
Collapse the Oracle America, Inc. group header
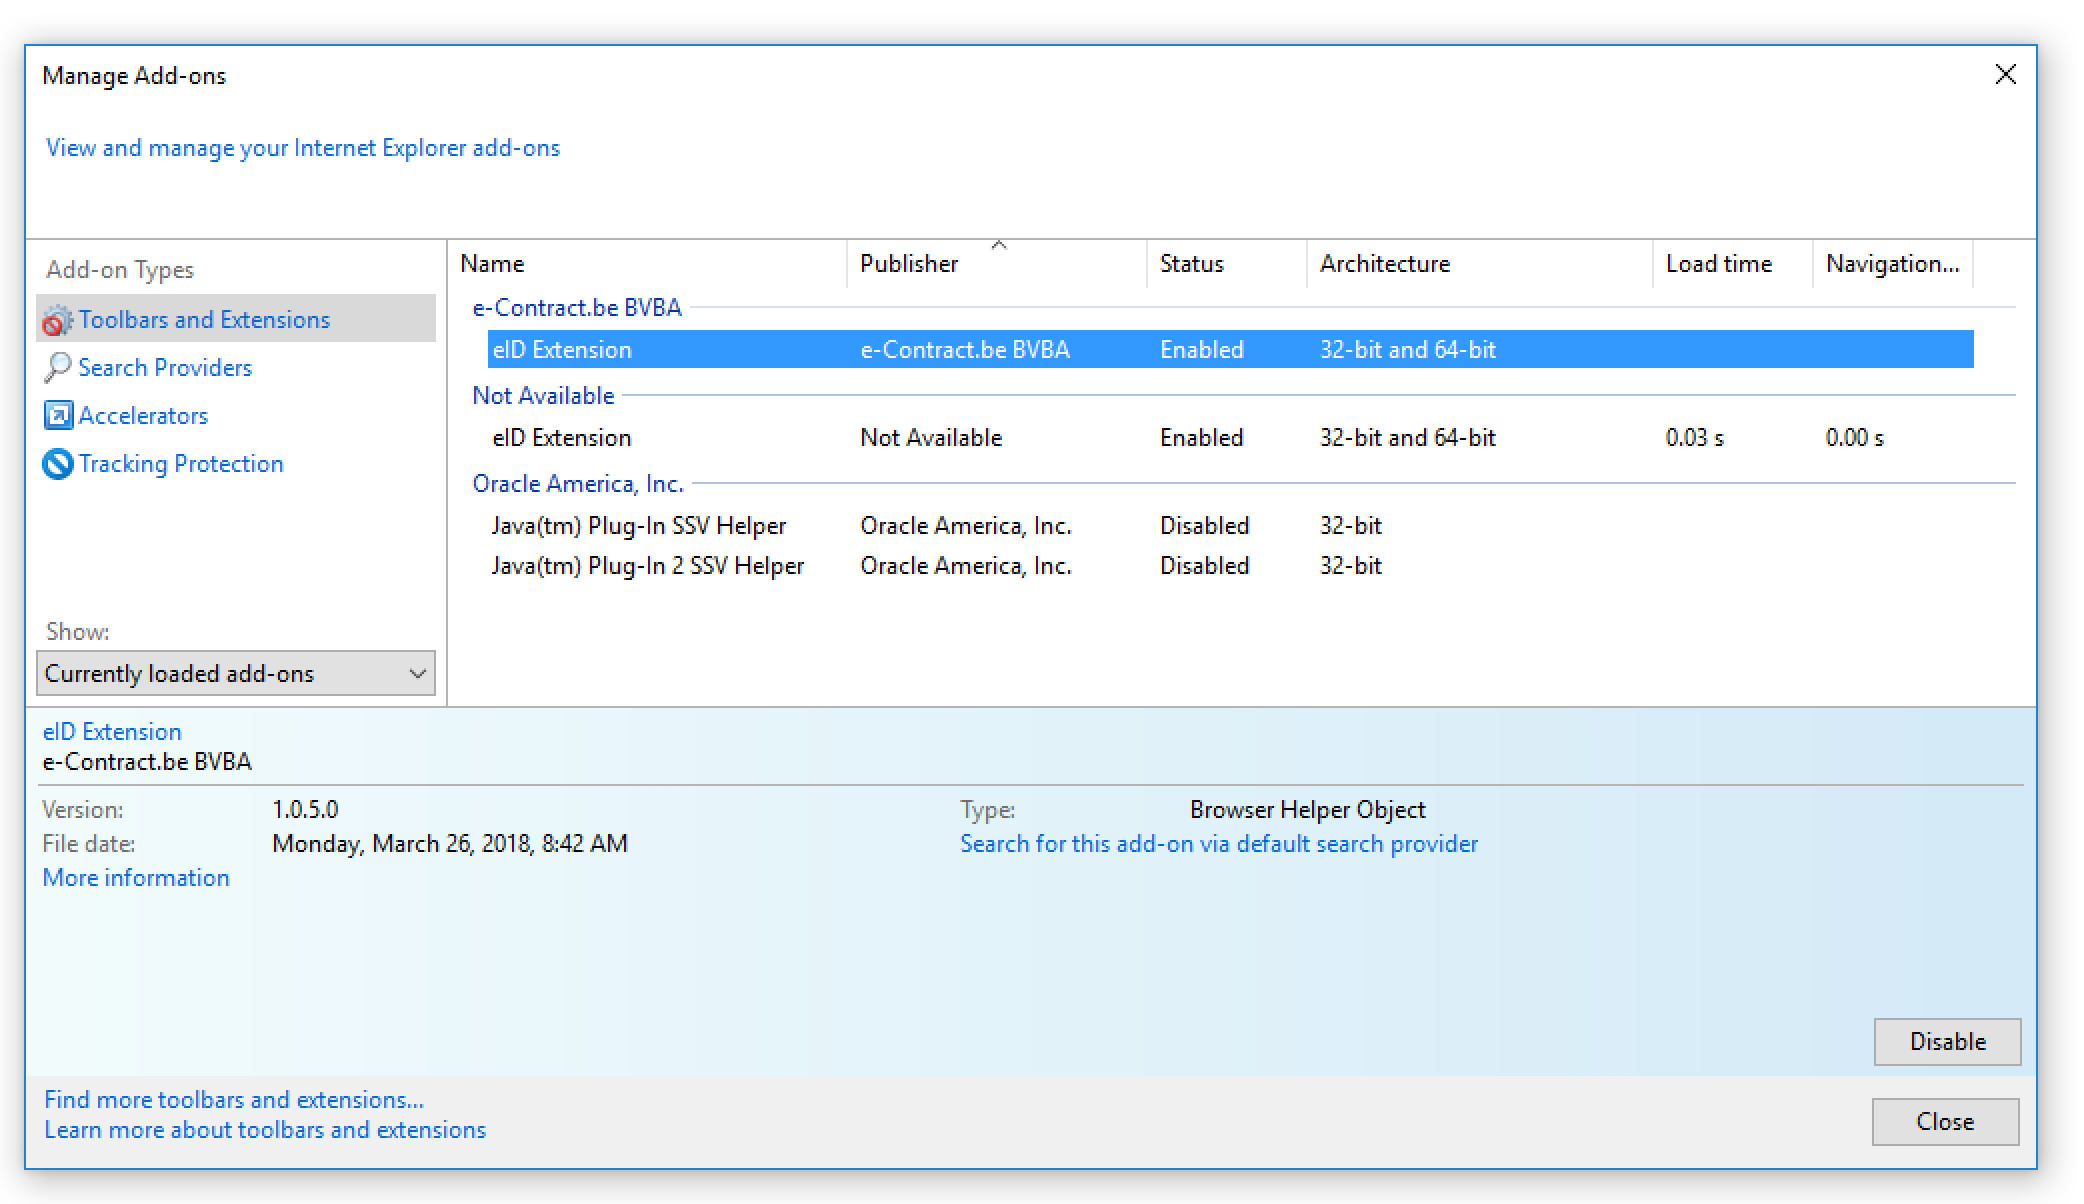578,483
